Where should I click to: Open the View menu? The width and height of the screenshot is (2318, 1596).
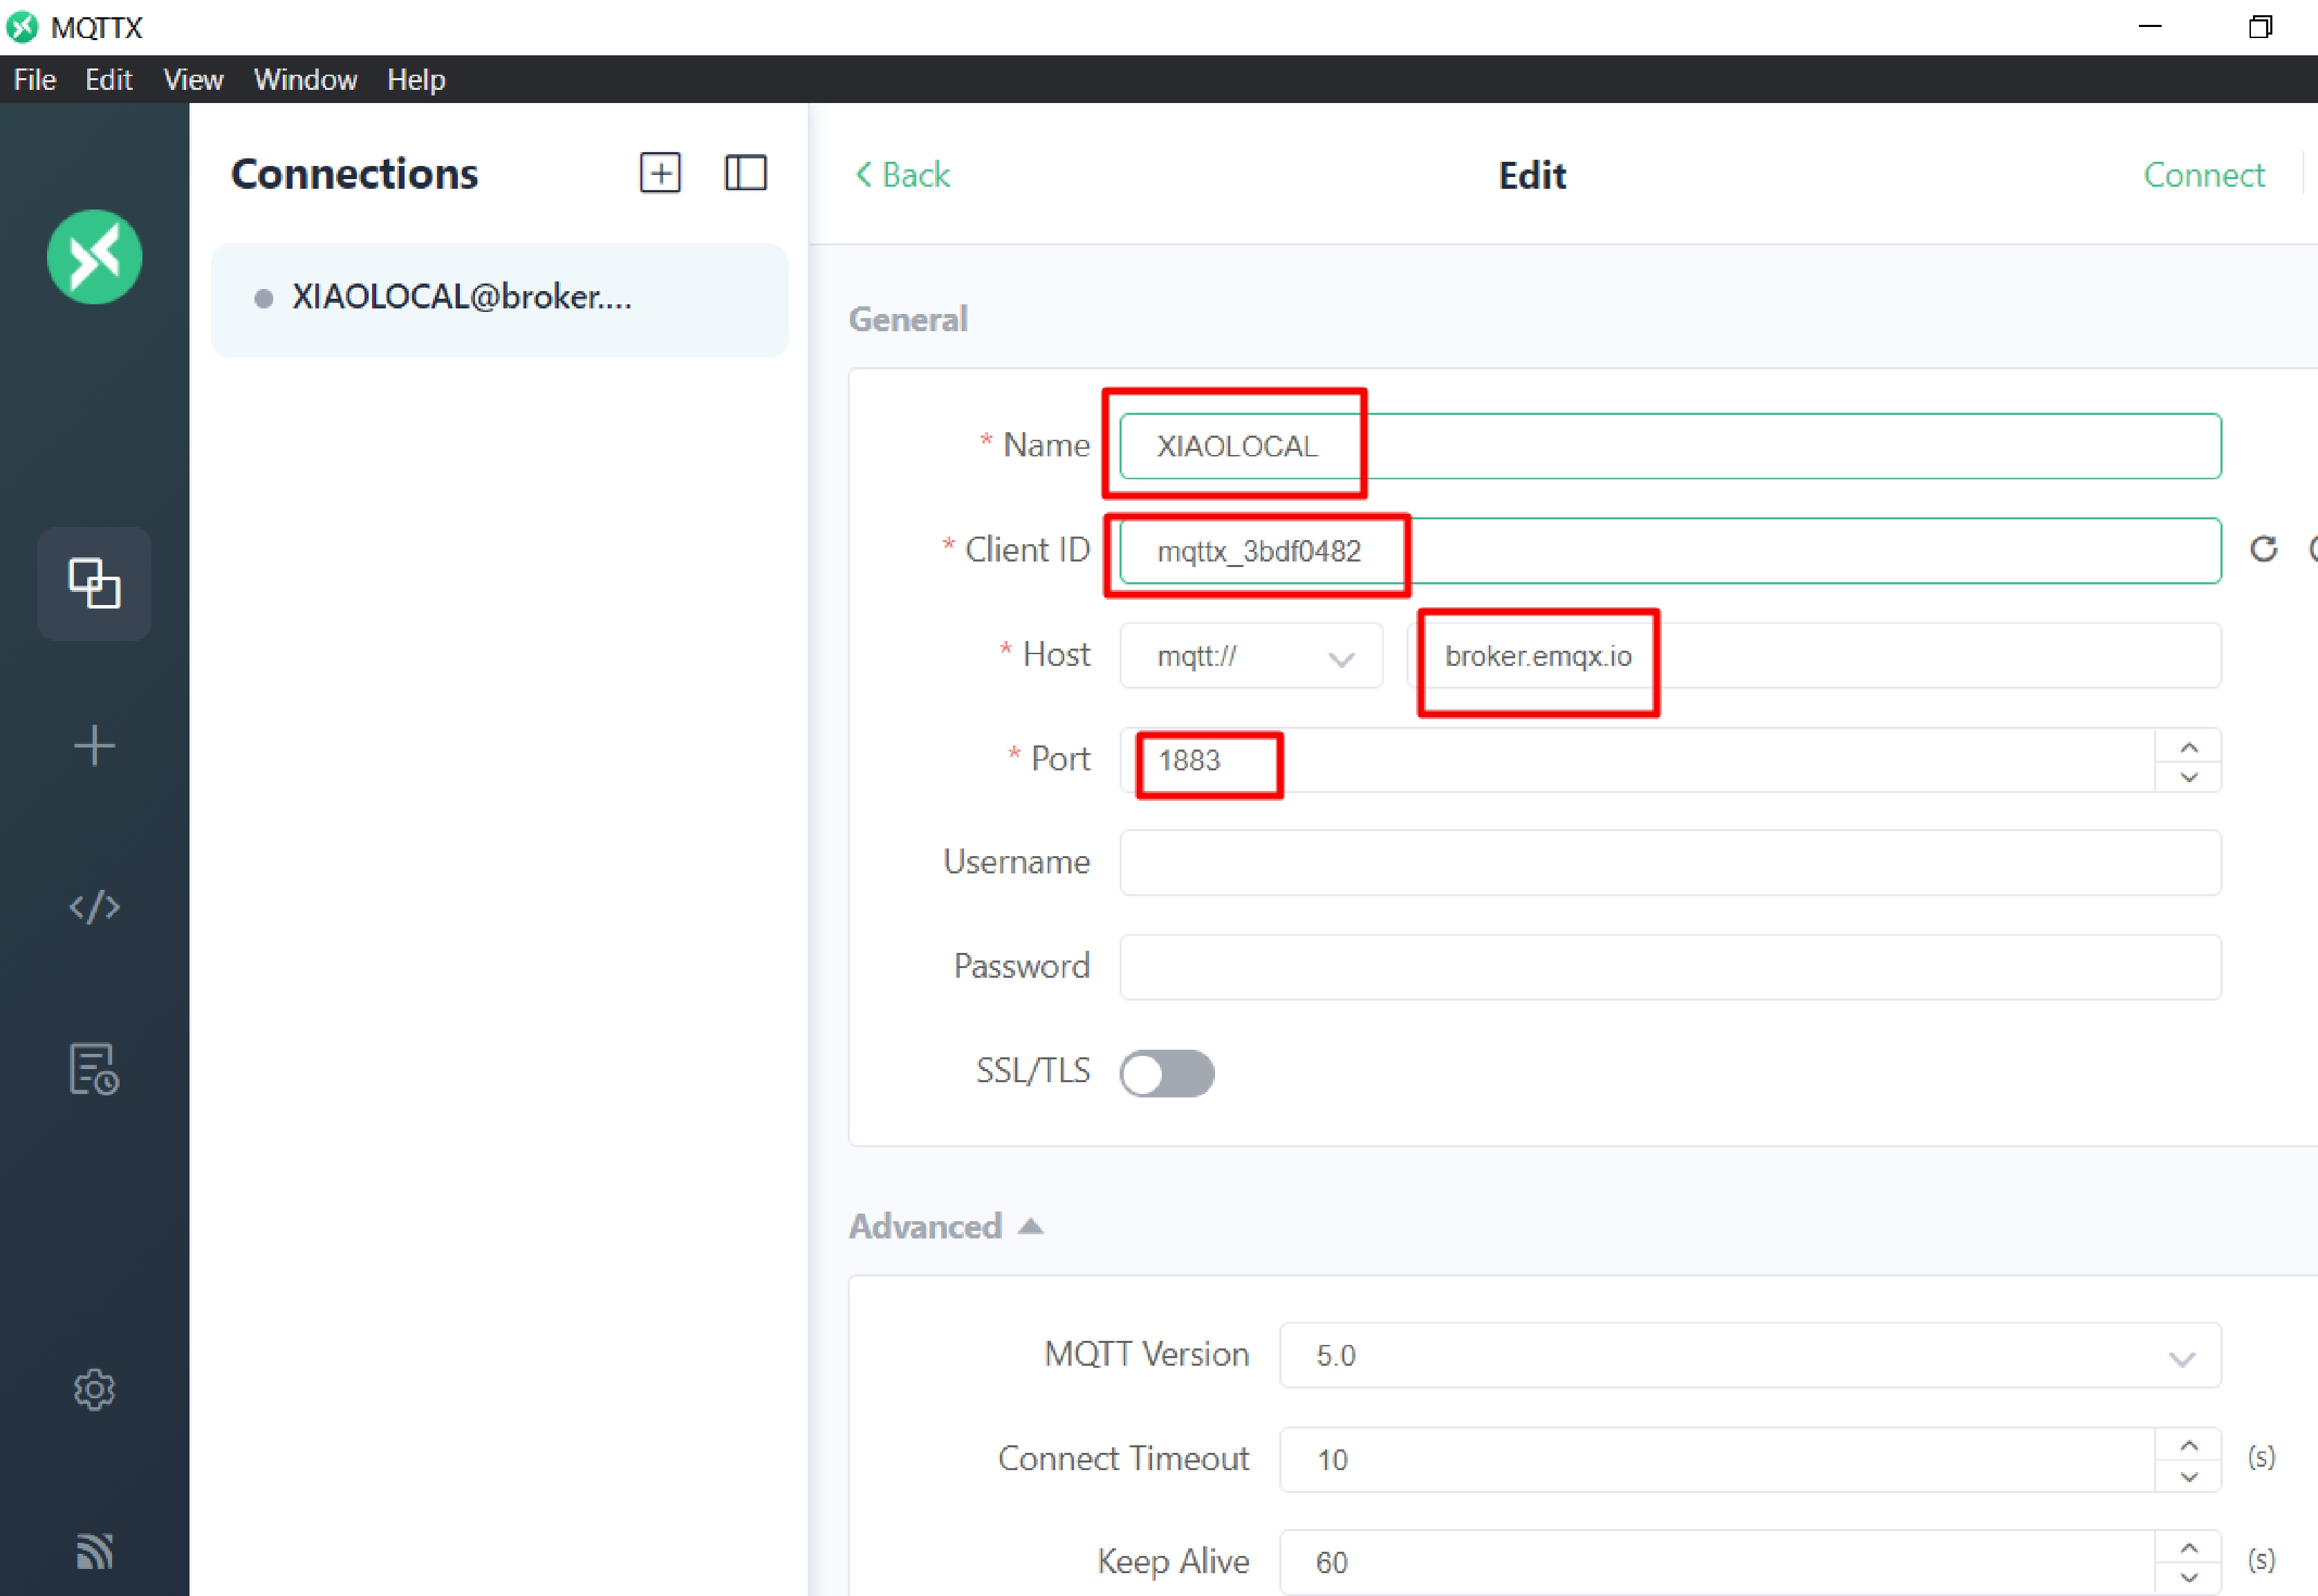point(193,80)
